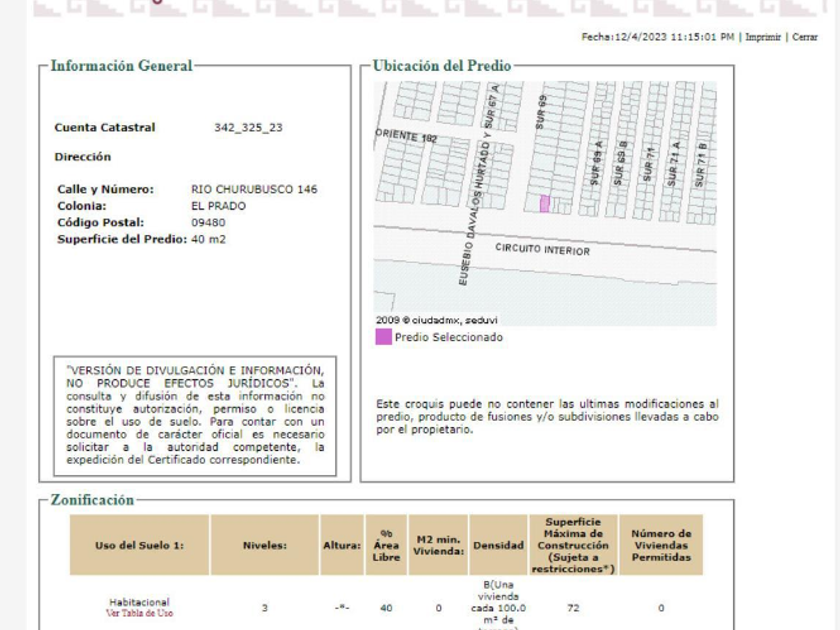Click the SUR 69 street label on the map

(x=541, y=112)
